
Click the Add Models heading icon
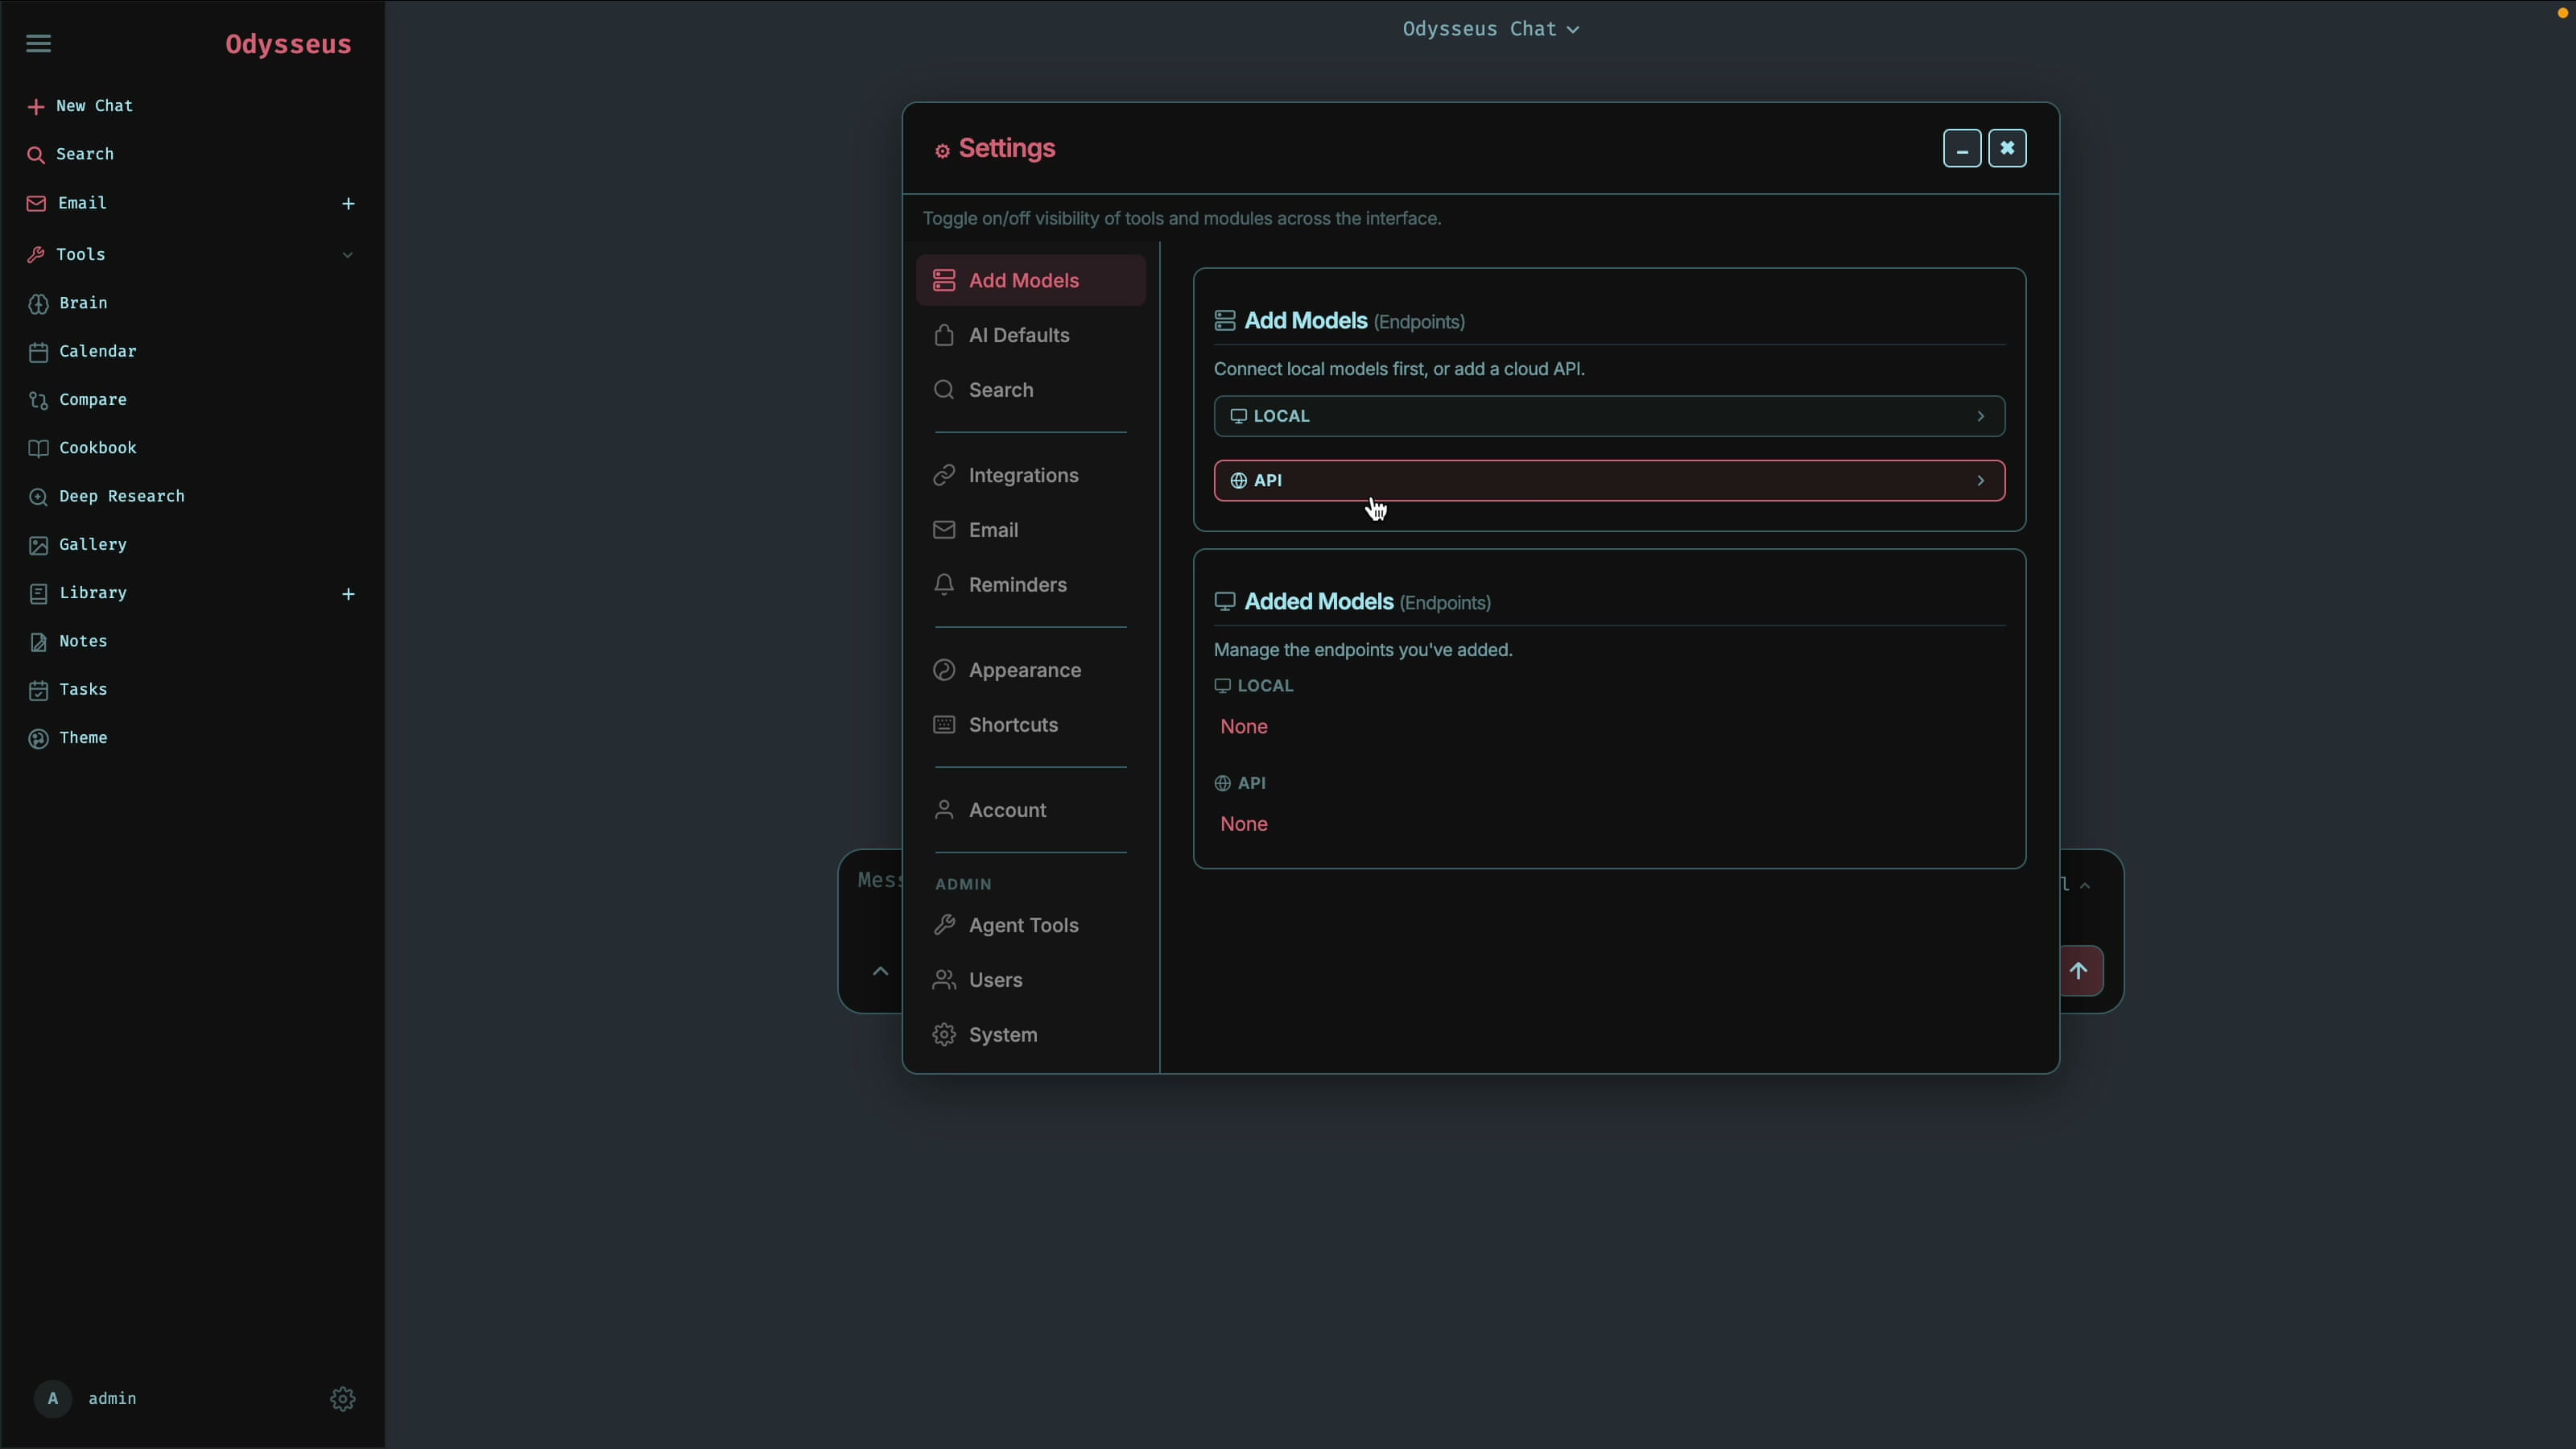pyautogui.click(x=1225, y=321)
